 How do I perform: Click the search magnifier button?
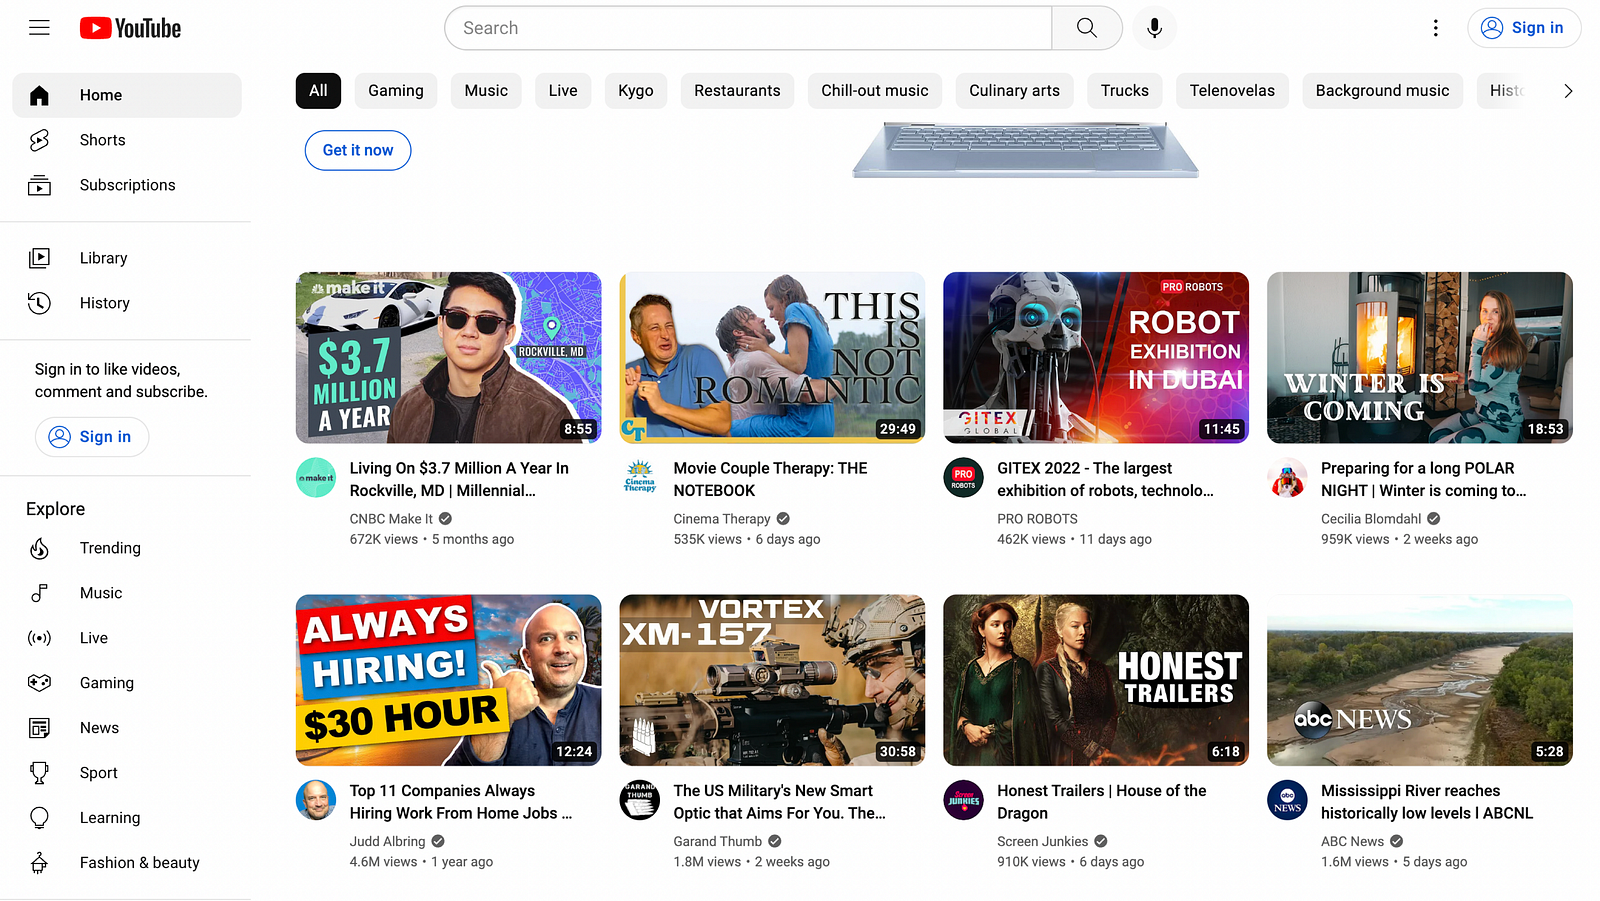click(1087, 28)
